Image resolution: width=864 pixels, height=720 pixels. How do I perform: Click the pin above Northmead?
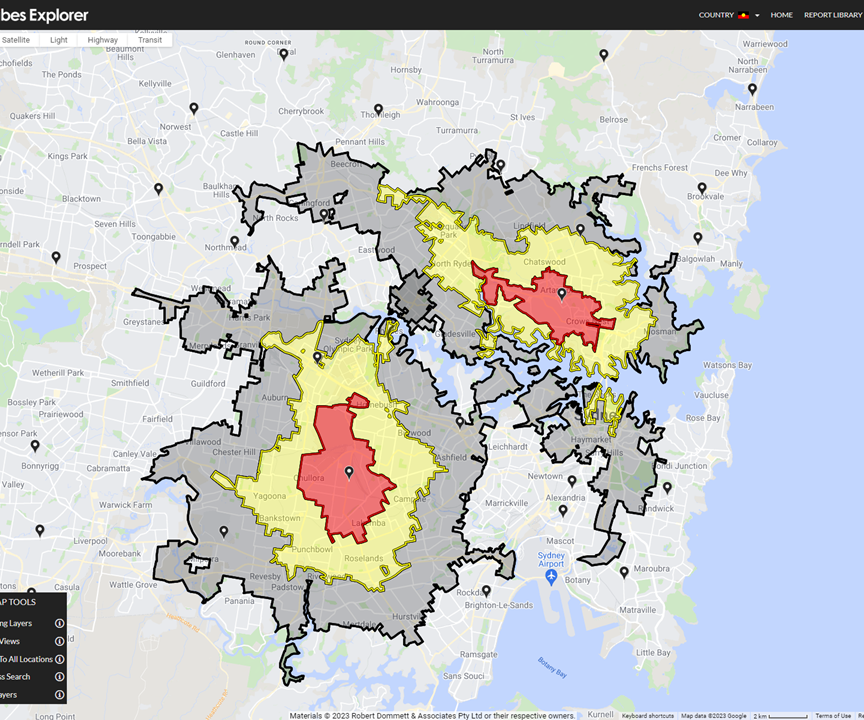(235, 241)
